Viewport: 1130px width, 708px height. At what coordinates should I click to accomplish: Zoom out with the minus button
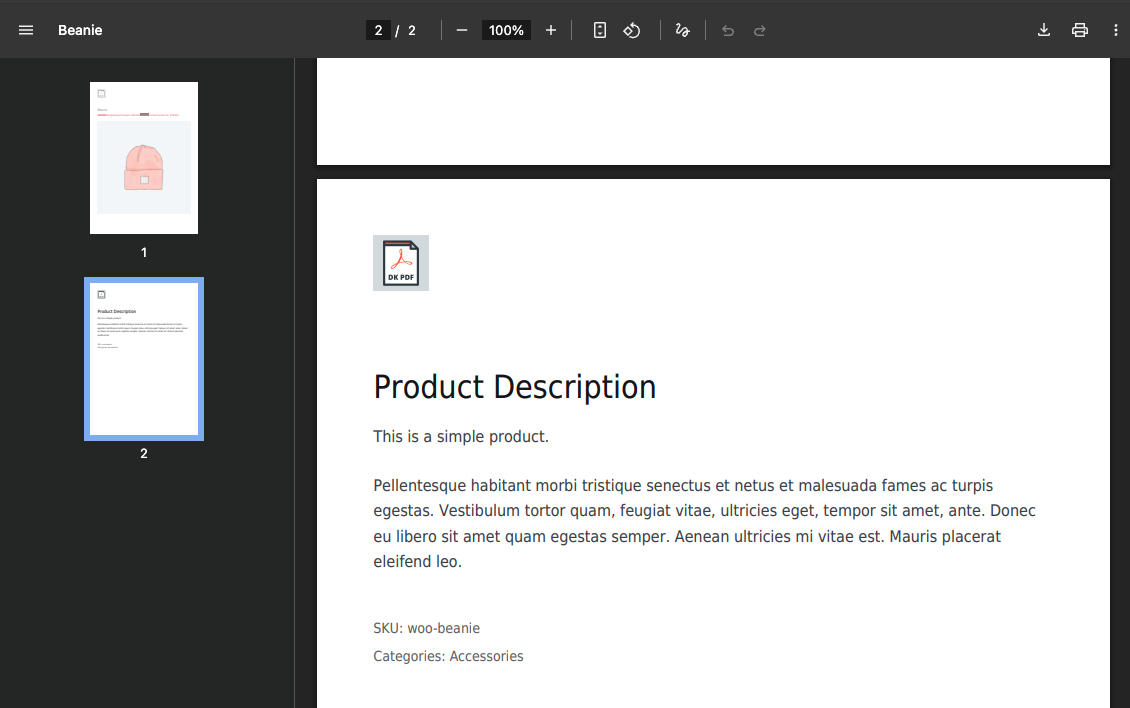click(x=462, y=30)
